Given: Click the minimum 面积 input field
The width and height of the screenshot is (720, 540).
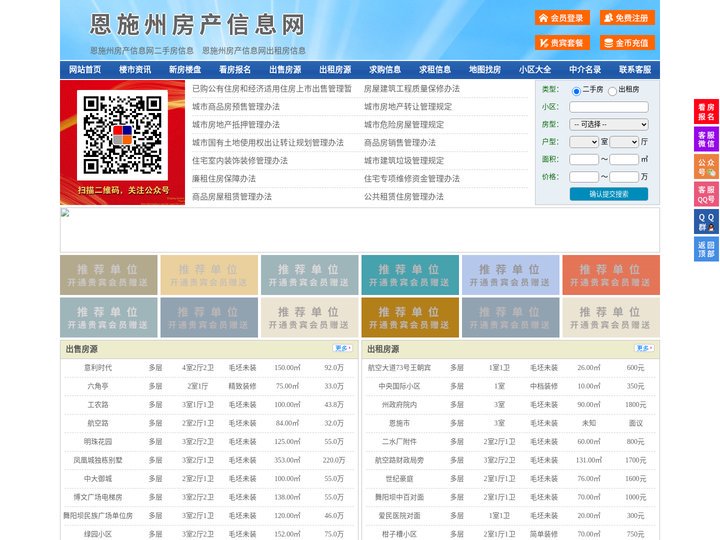Looking at the screenshot, I should tap(584, 159).
